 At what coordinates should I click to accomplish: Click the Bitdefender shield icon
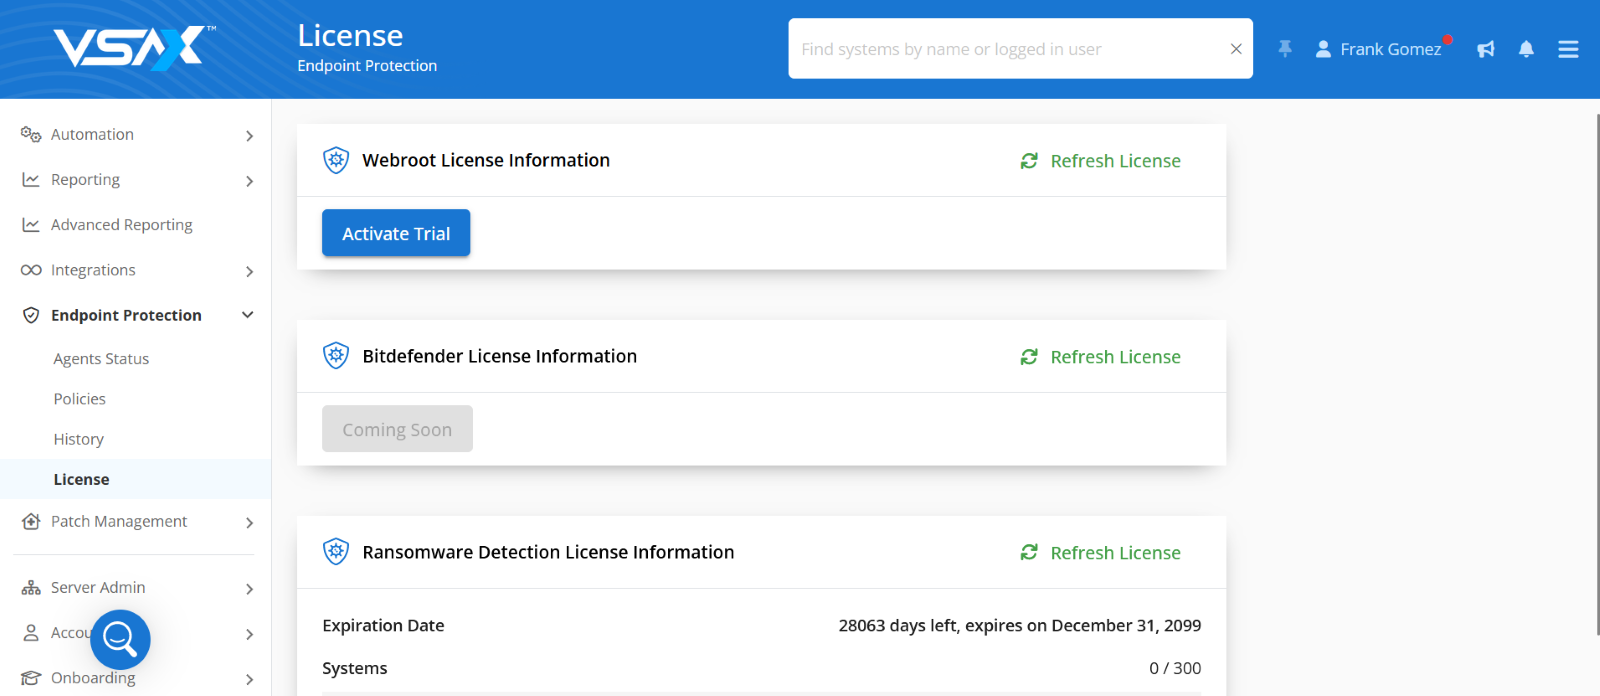tap(336, 356)
